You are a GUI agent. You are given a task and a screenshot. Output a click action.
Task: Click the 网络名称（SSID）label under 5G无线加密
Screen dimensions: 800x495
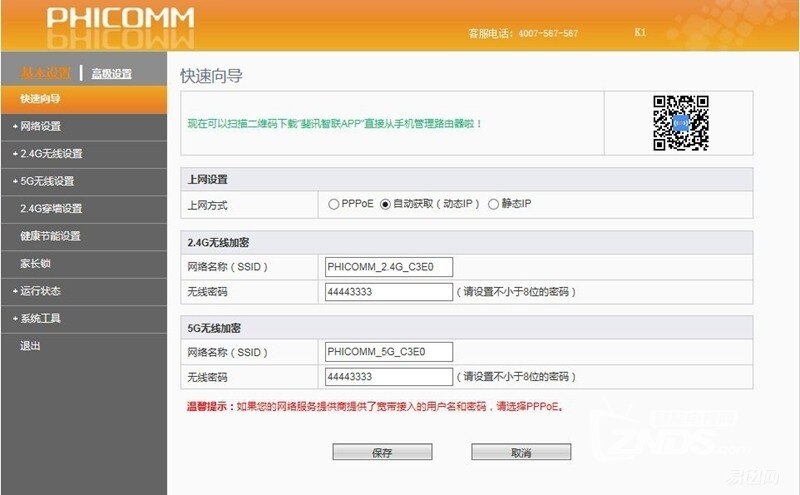(227, 352)
